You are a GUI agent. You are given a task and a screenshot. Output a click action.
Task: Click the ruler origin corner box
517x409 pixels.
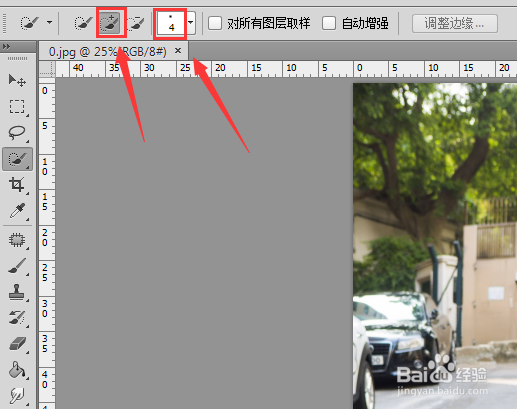[x=47, y=69]
